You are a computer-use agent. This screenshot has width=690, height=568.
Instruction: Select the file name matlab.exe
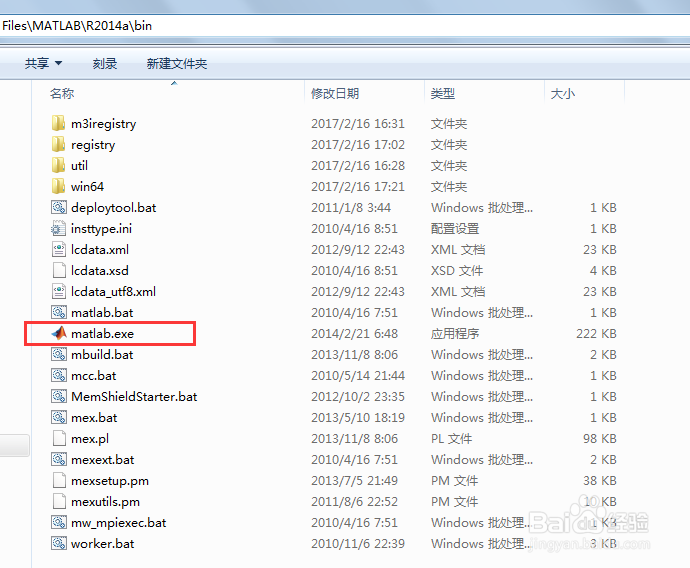coord(103,333)
